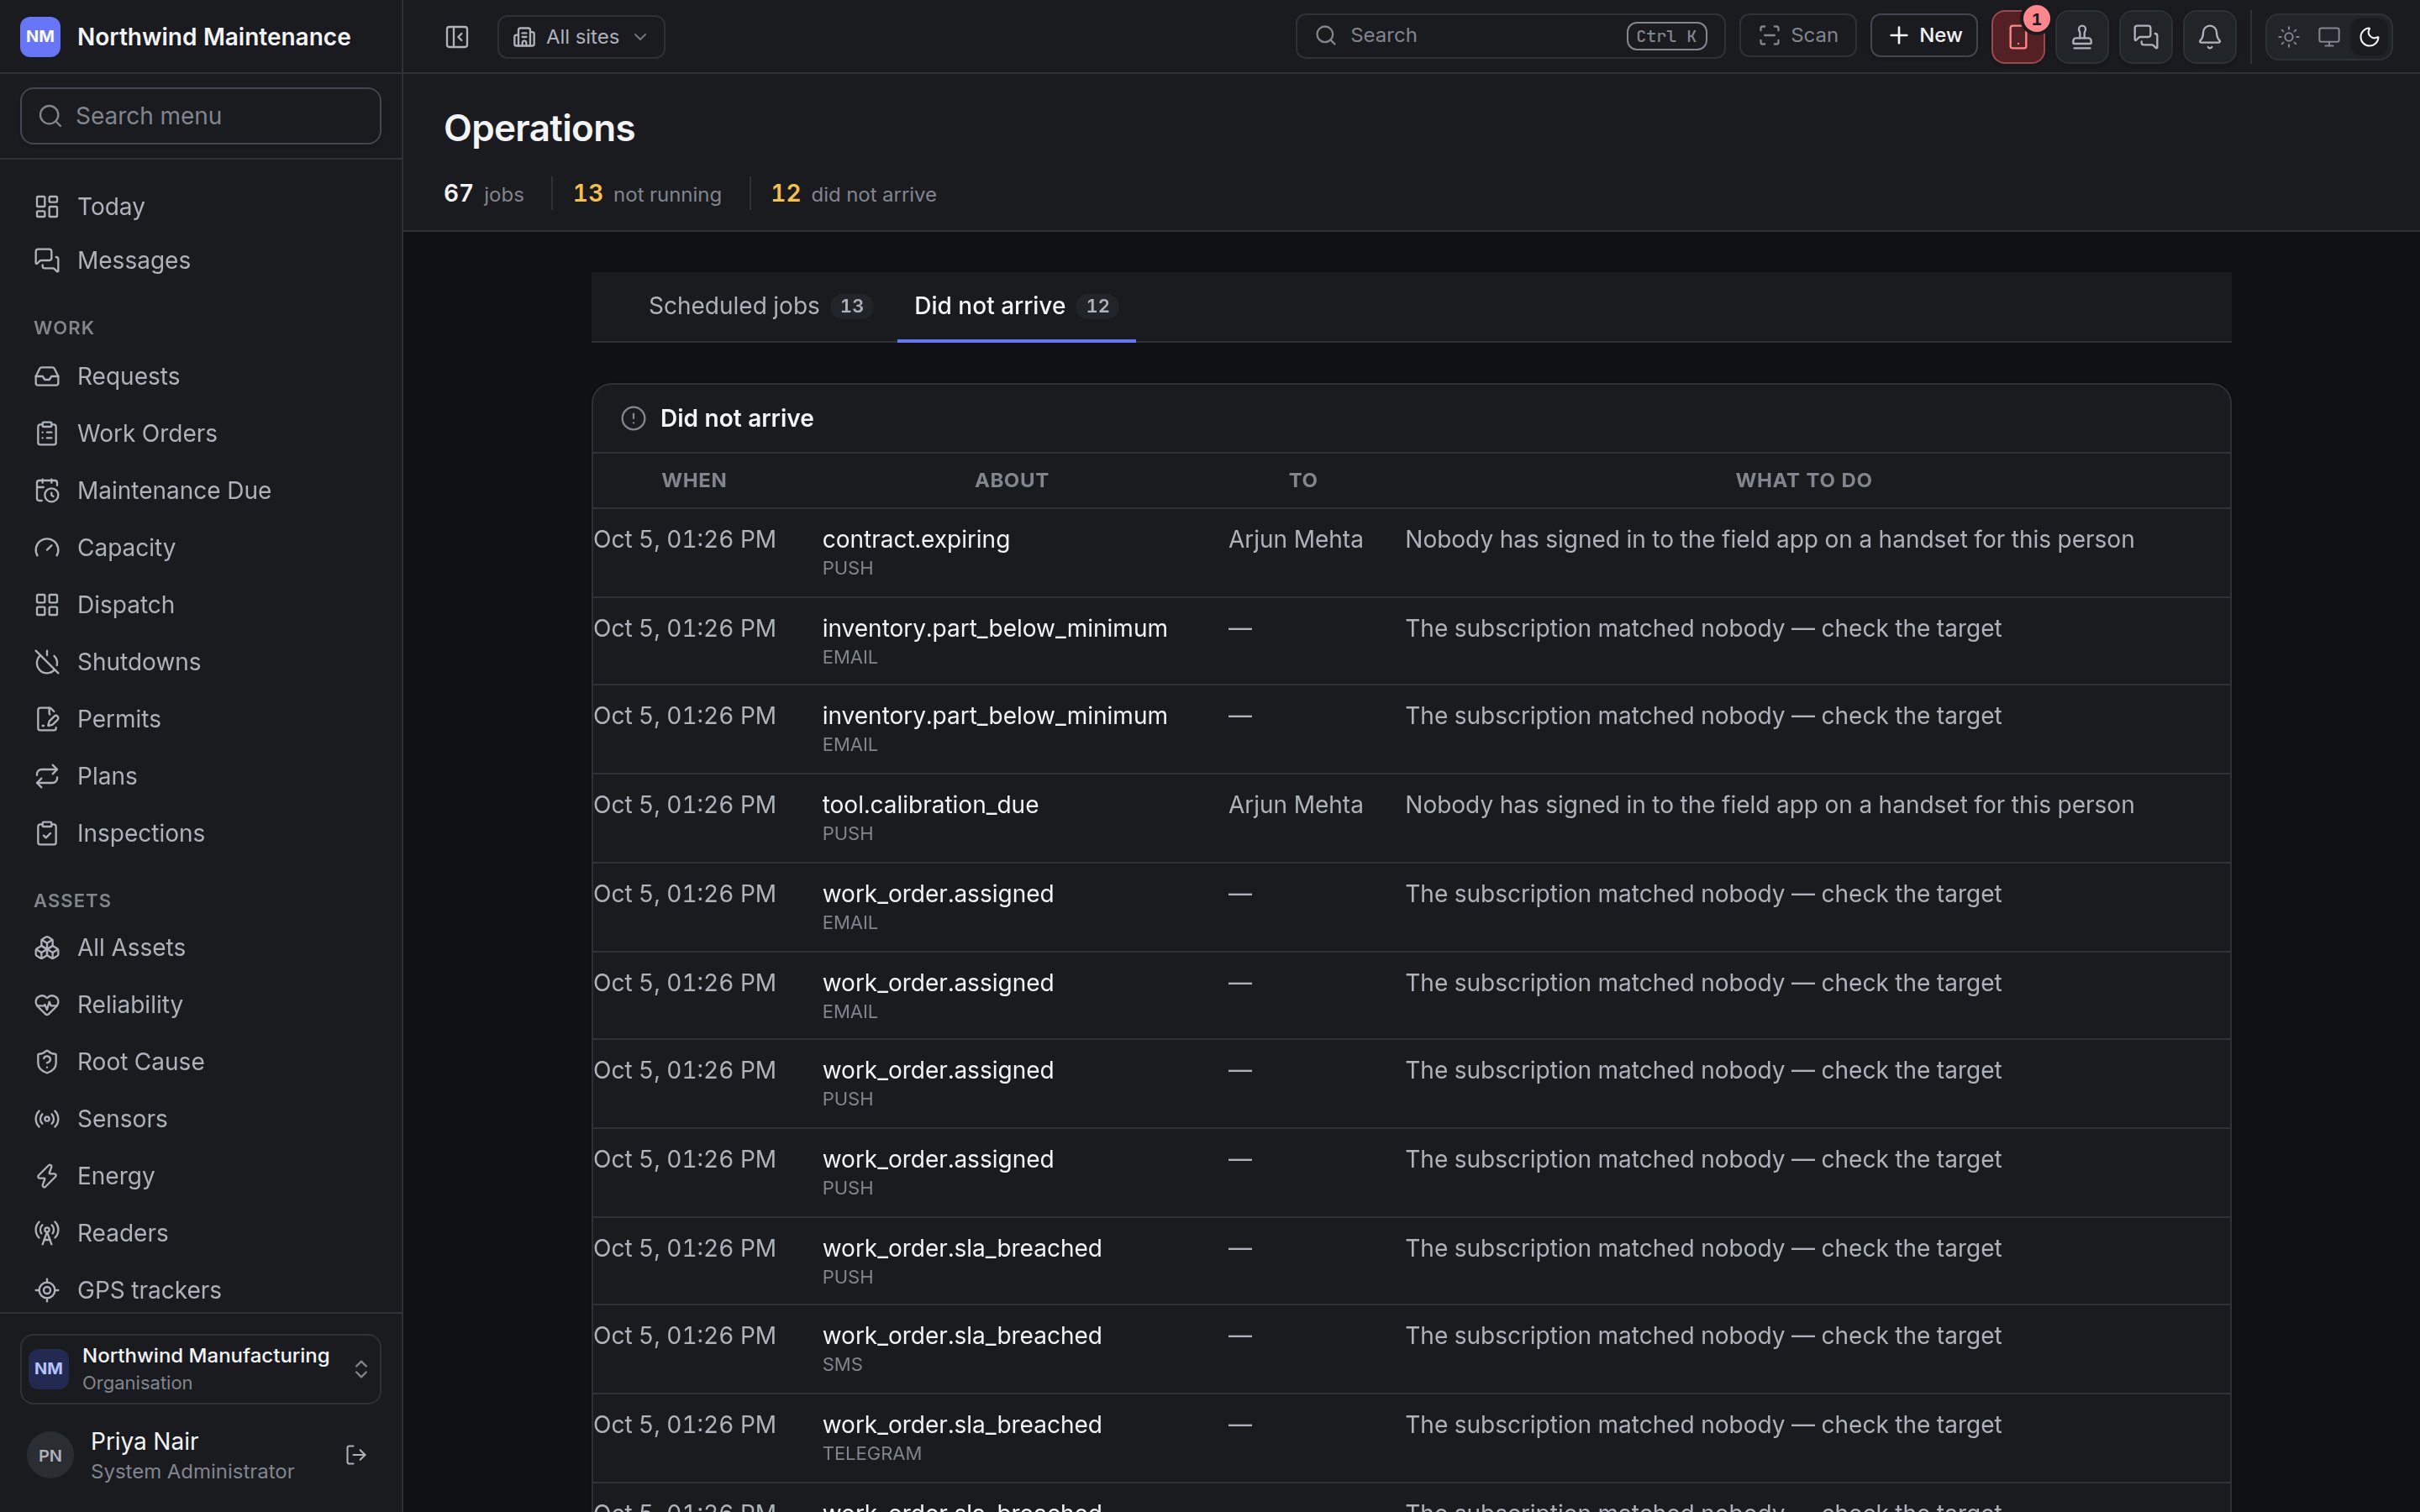Switch to light theme sun icon
The image size is (2420, 1512).
pyautogui.click(x=2289, y=37)
